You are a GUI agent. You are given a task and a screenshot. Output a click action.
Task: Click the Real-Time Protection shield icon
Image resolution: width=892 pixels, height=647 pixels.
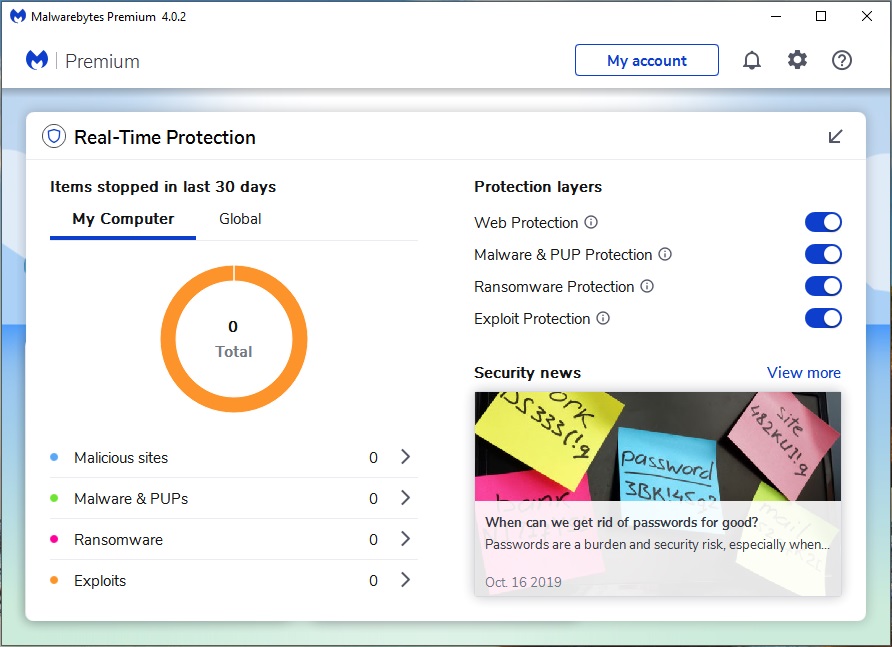pyautogui.click(x=54, y=137)
